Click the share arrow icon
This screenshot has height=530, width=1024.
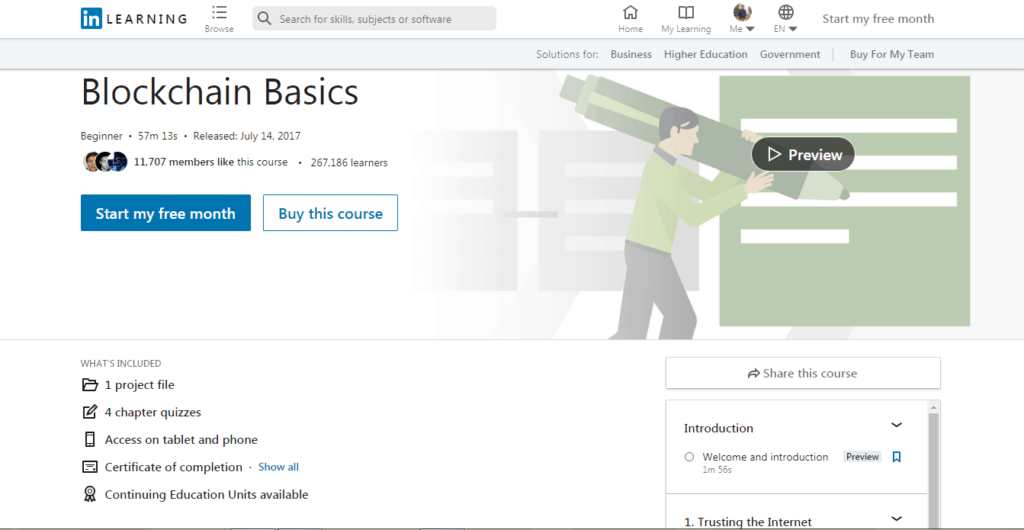pyautogui.click(x=754, y=373)
